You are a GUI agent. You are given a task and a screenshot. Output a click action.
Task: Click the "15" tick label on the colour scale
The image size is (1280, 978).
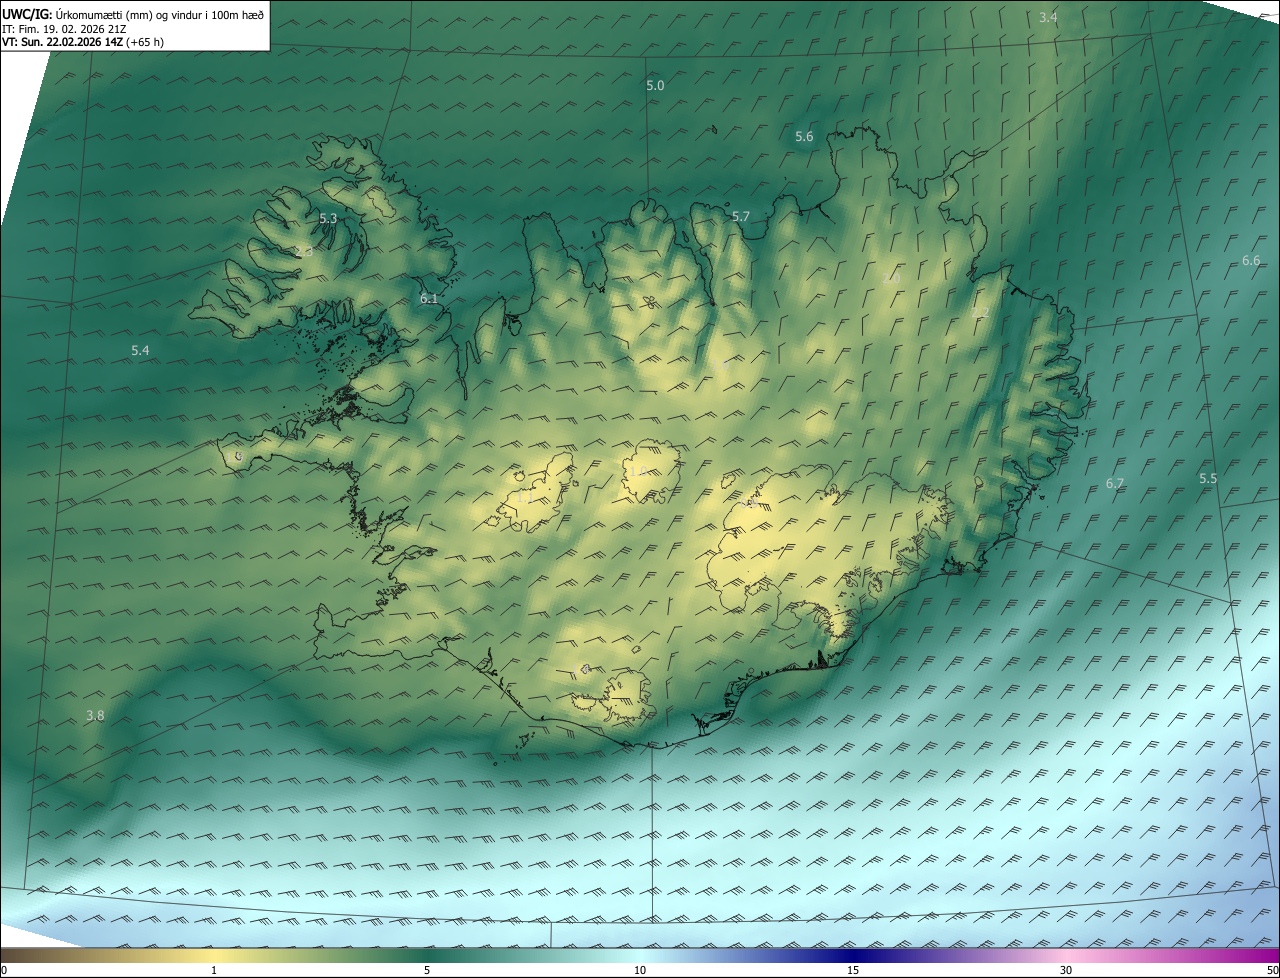tap(853, 970)
